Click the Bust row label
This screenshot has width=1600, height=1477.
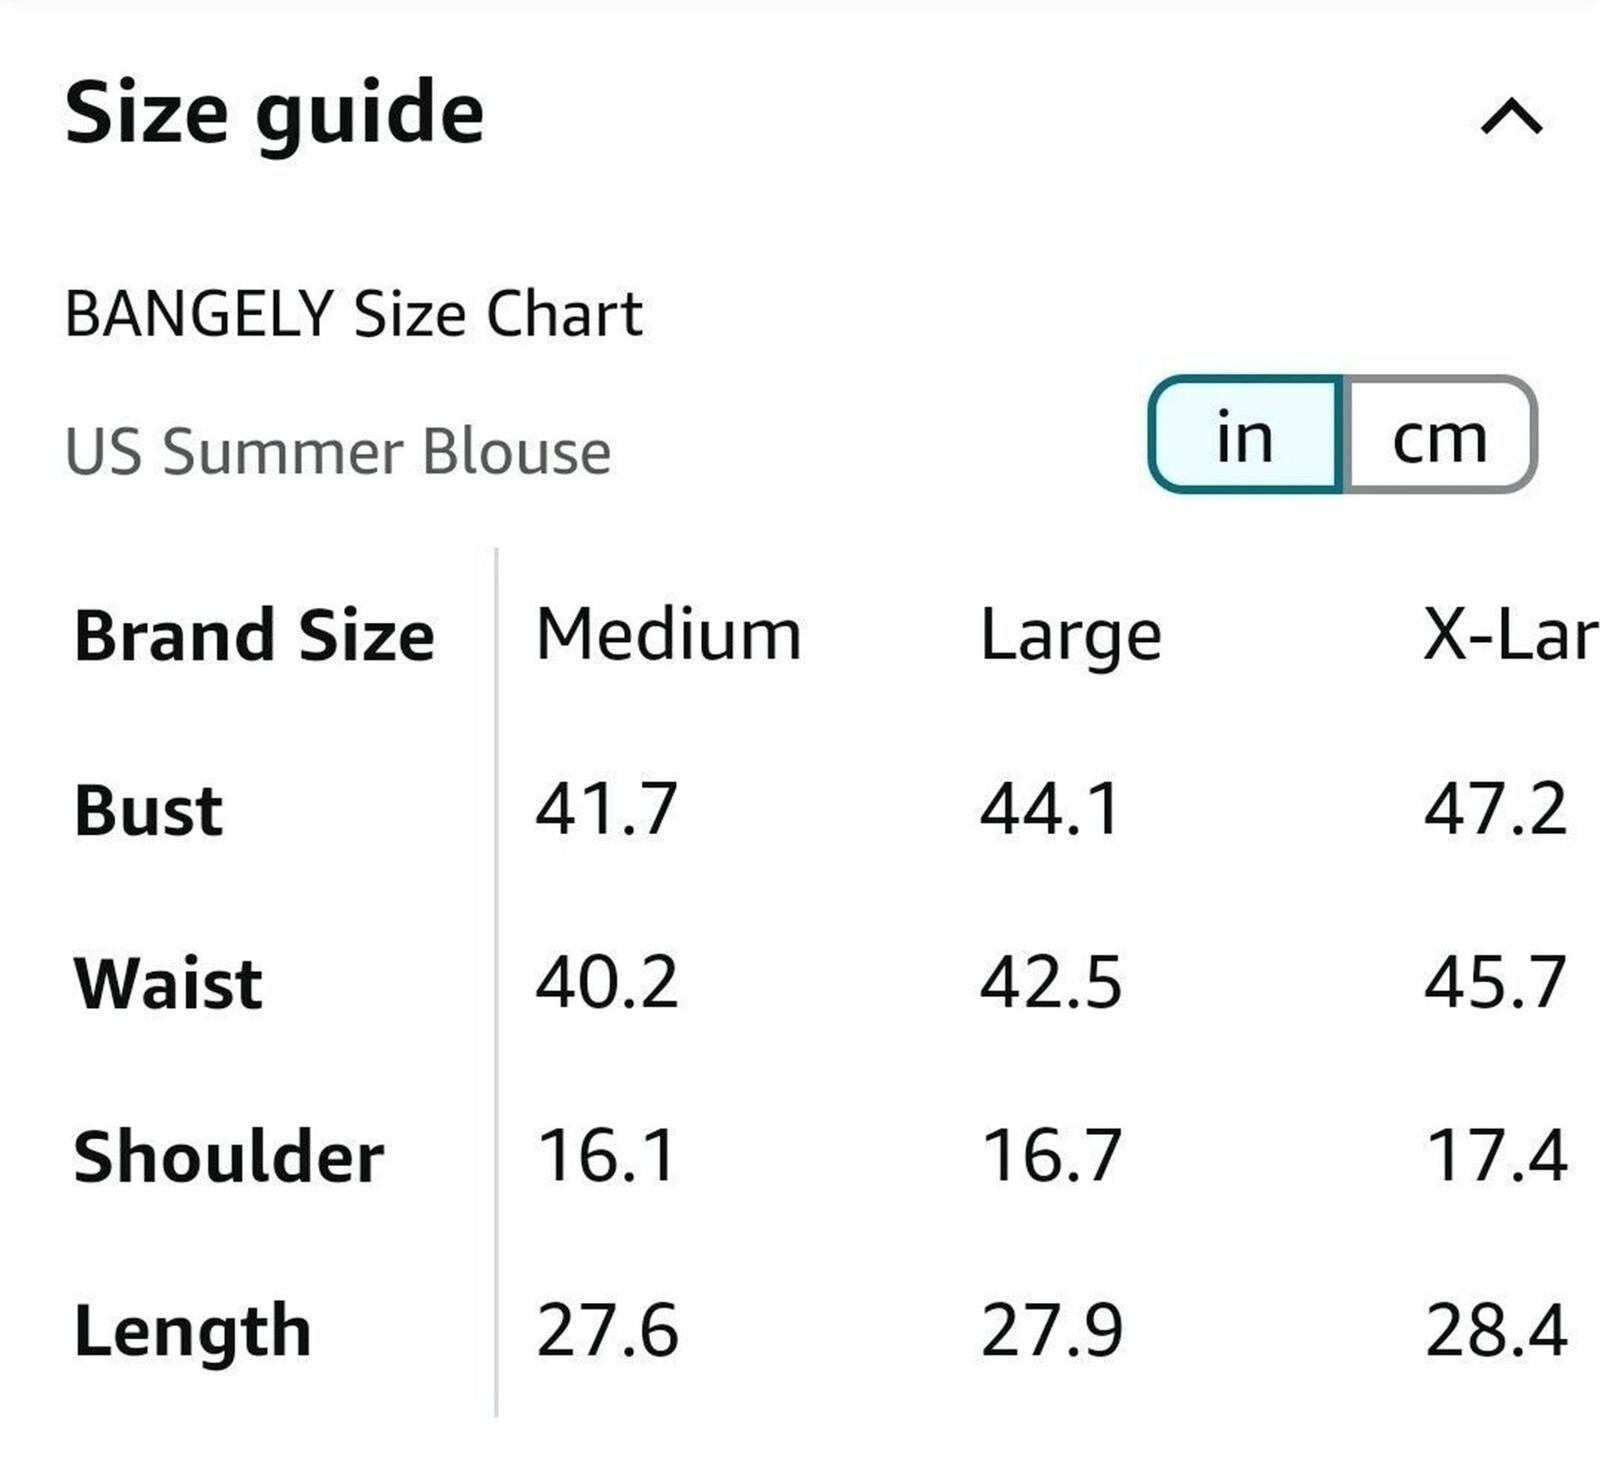148,809
